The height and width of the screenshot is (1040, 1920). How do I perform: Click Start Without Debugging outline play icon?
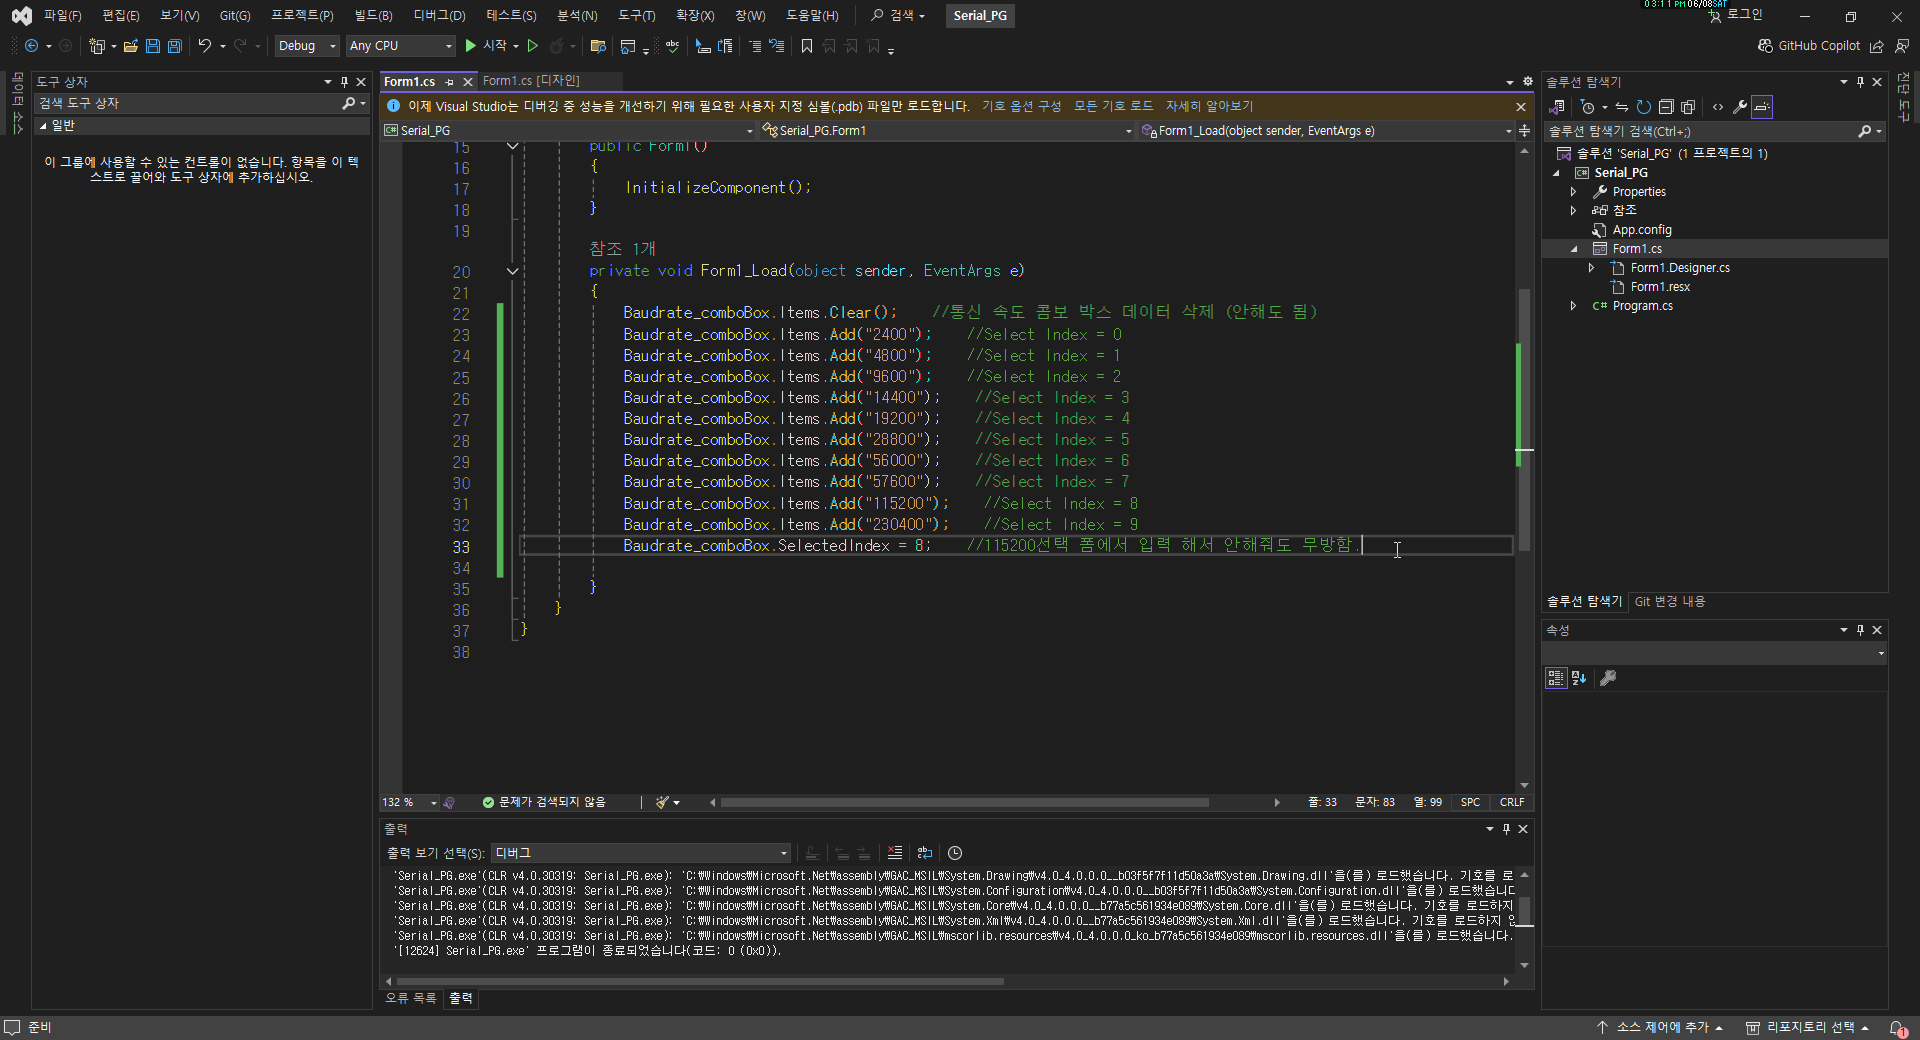point(533,46)
